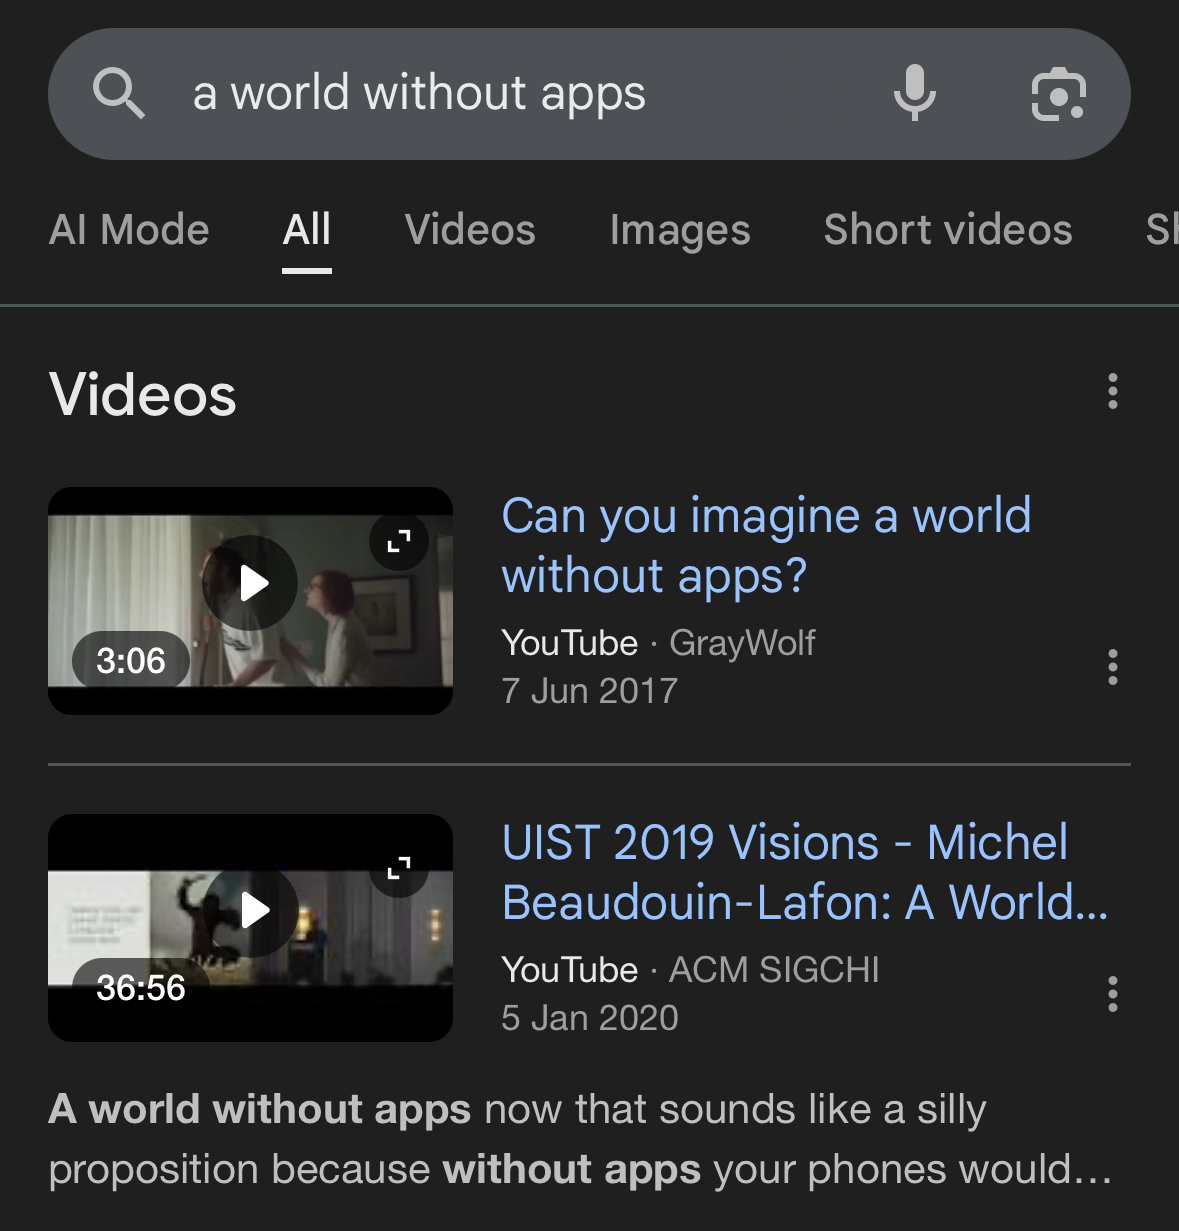Image resolution: width=1179 pixels, height=1231 pixels.
Task: Go to the Short videos tab
Action: pos(947,230)
